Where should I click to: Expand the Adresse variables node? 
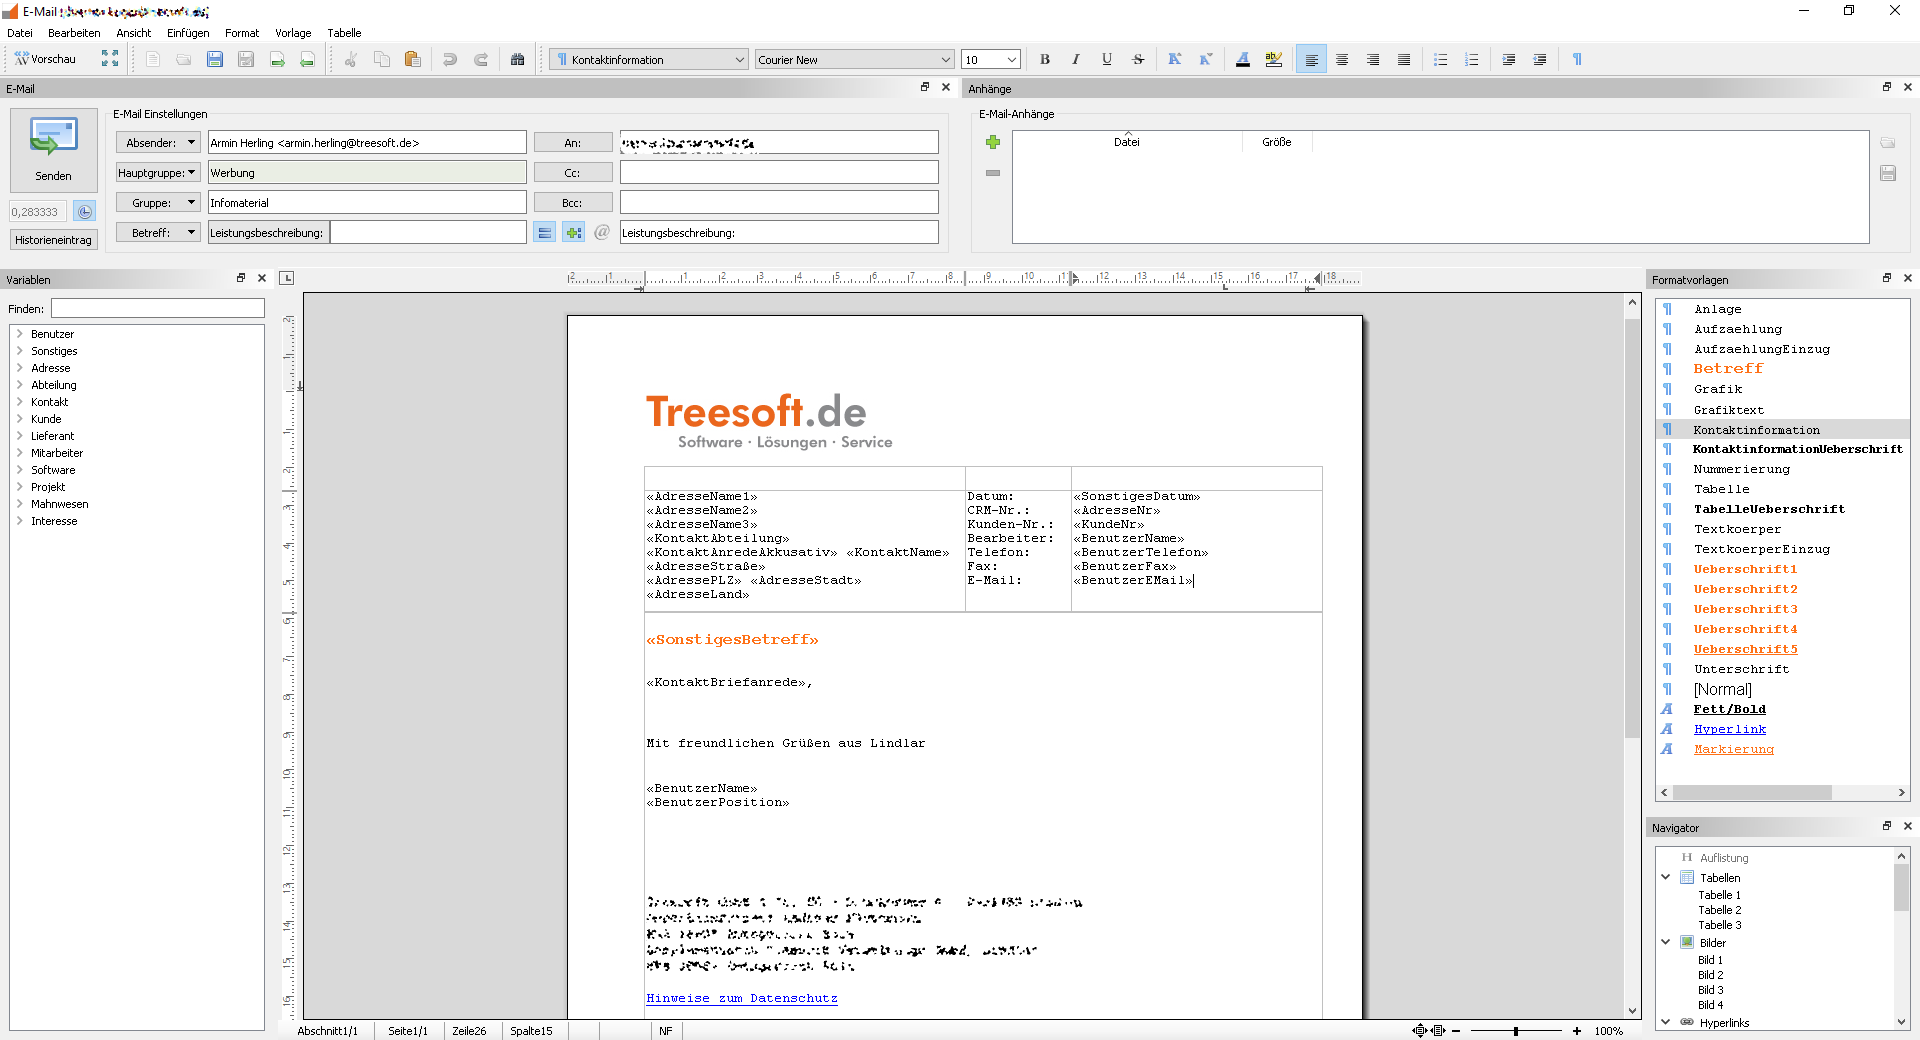[19, 368]
